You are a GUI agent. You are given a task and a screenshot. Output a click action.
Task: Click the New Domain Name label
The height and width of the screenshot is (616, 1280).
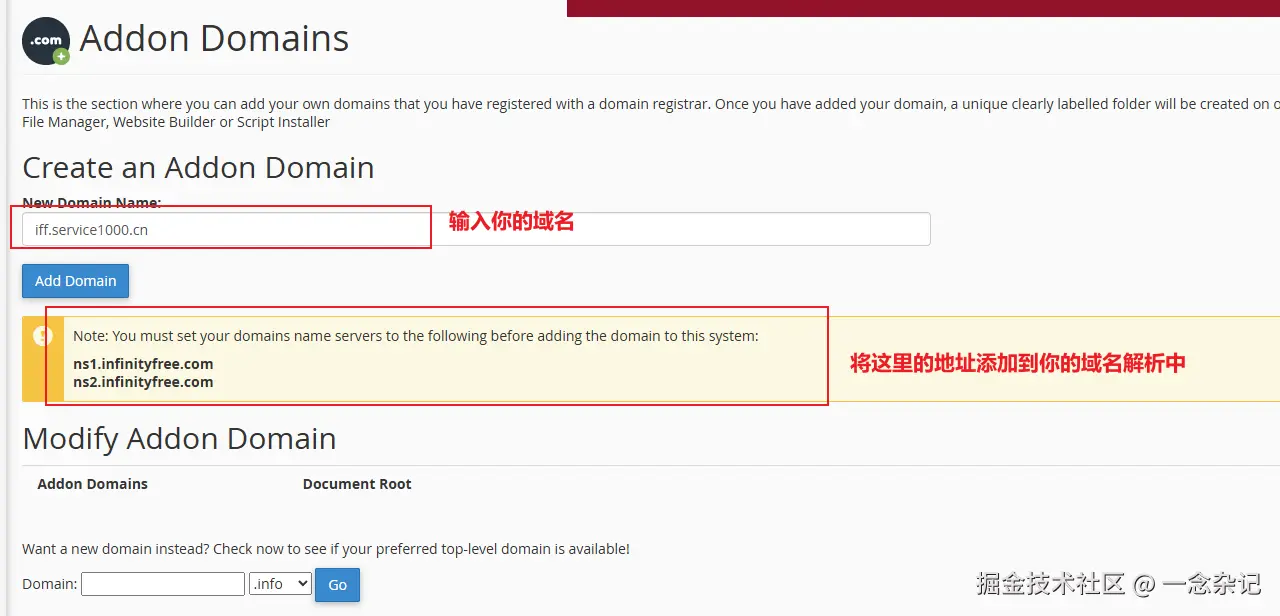92,203
